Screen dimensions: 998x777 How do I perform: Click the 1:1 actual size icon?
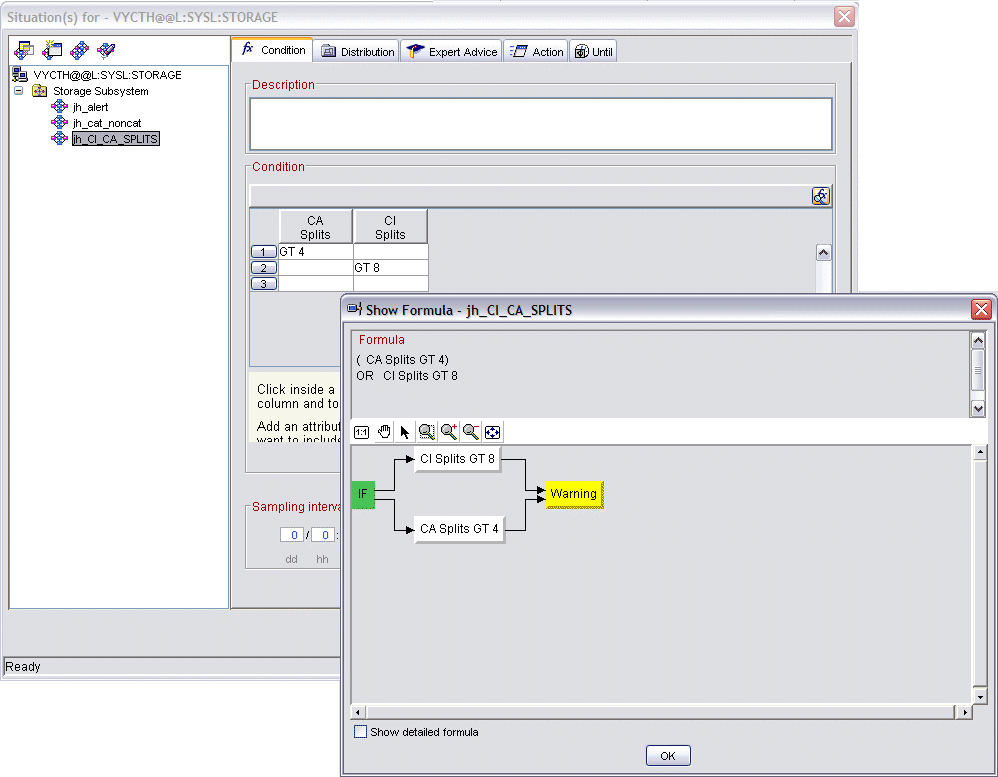pyautogui.click(x=361, y=432)
